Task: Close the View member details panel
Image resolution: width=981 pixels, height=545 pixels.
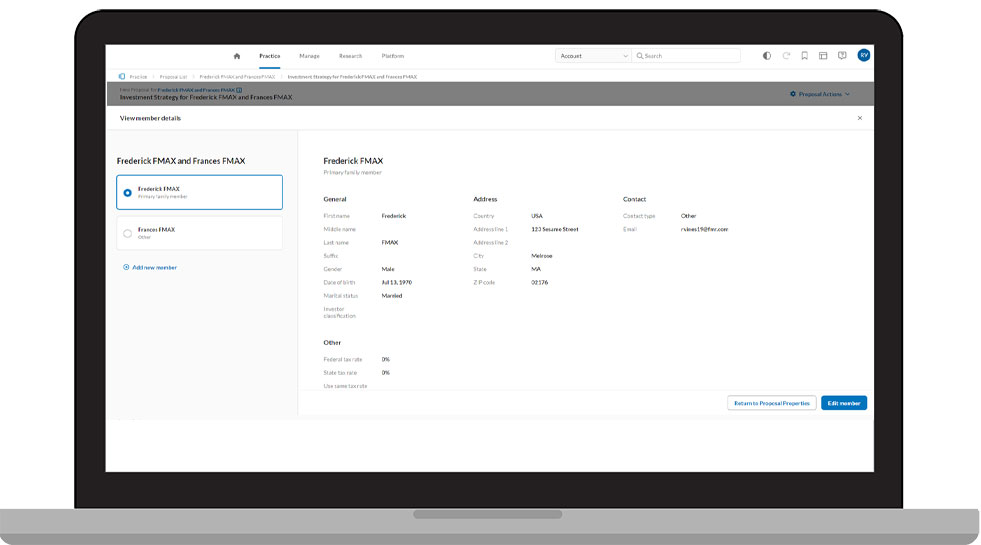Action: (x=859, y=118)
